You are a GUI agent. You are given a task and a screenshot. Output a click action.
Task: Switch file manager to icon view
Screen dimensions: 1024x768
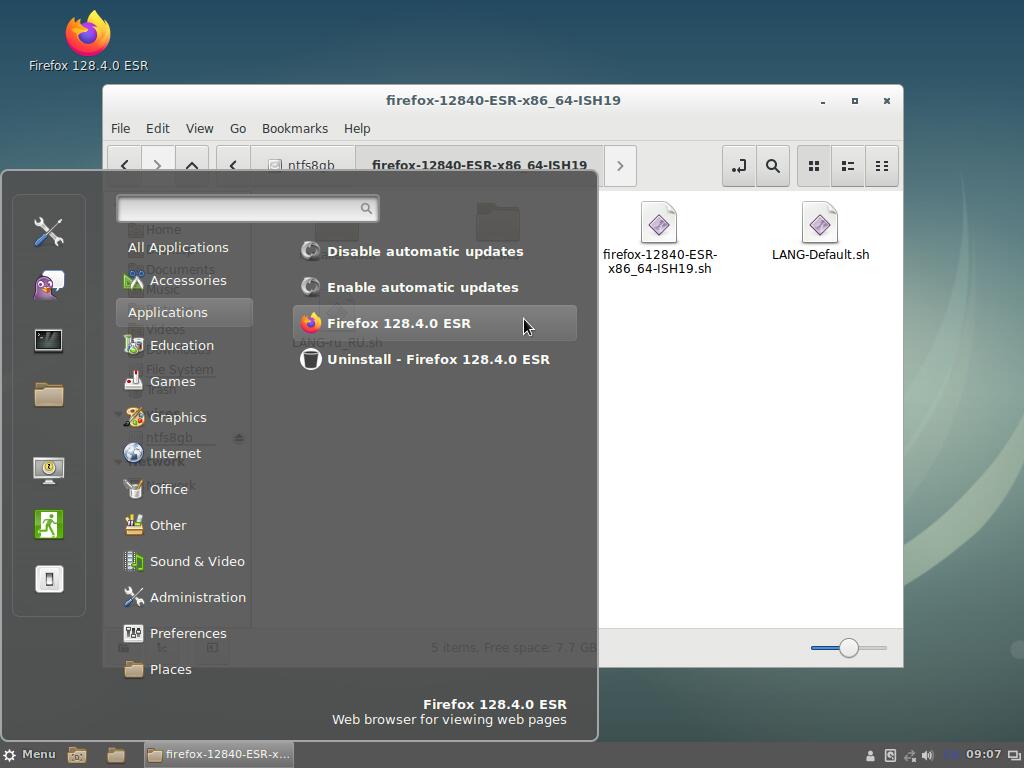click(814, 166)
